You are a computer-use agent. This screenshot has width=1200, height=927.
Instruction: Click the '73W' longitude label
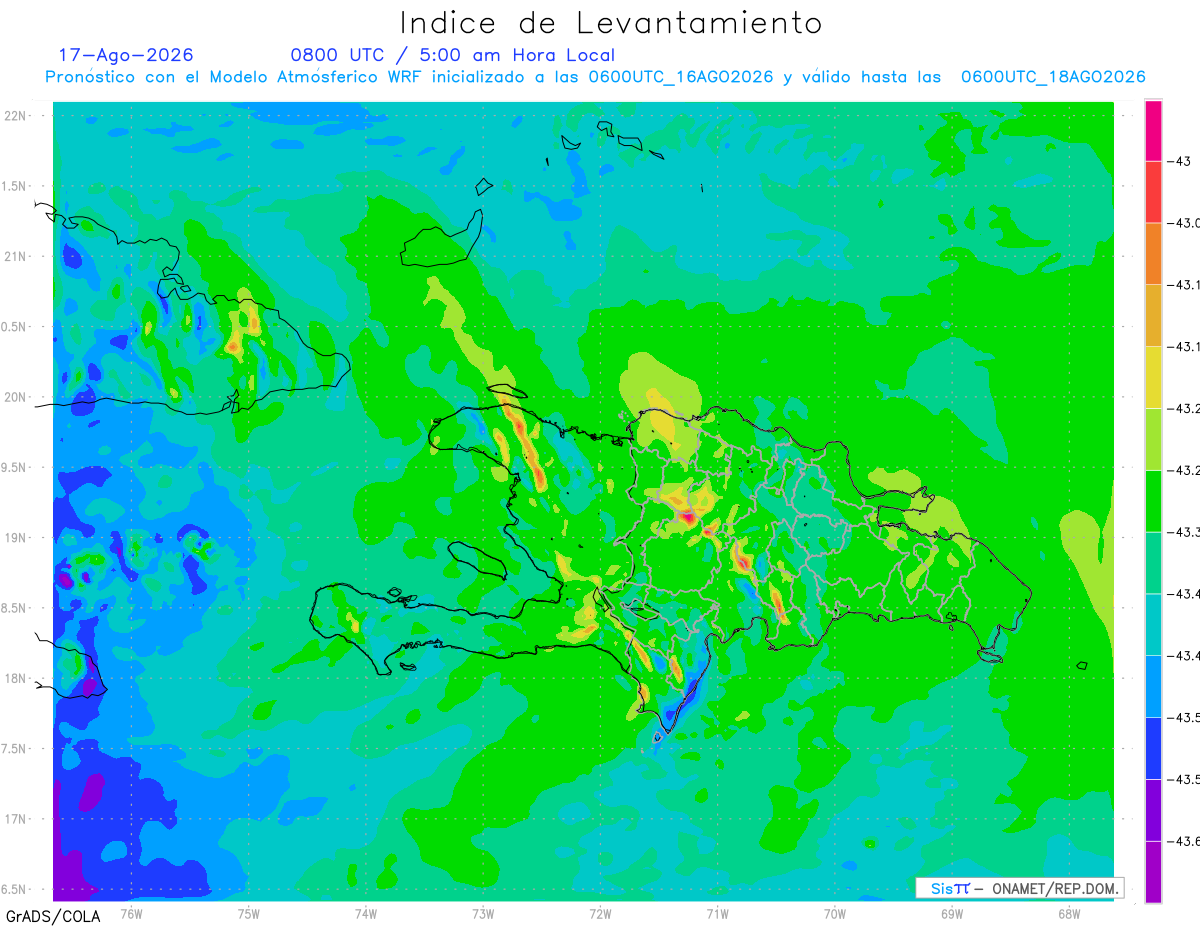[483, 913]
